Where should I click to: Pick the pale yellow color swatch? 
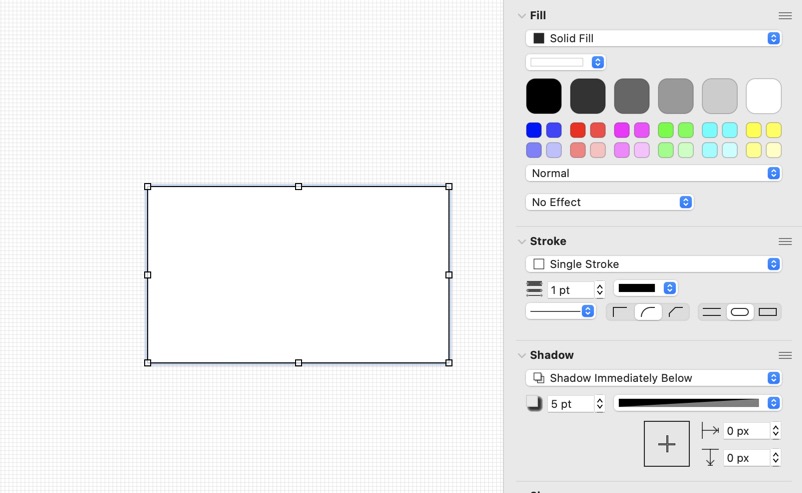[774, 150]
